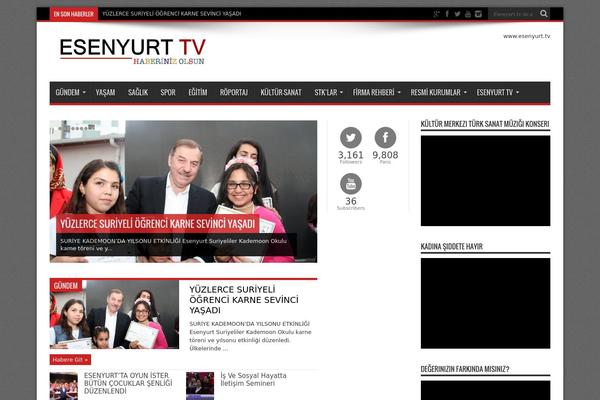This screenshot has height=400, width=600.
Task: Click the red slider headline banner
Action: [158, 224]
